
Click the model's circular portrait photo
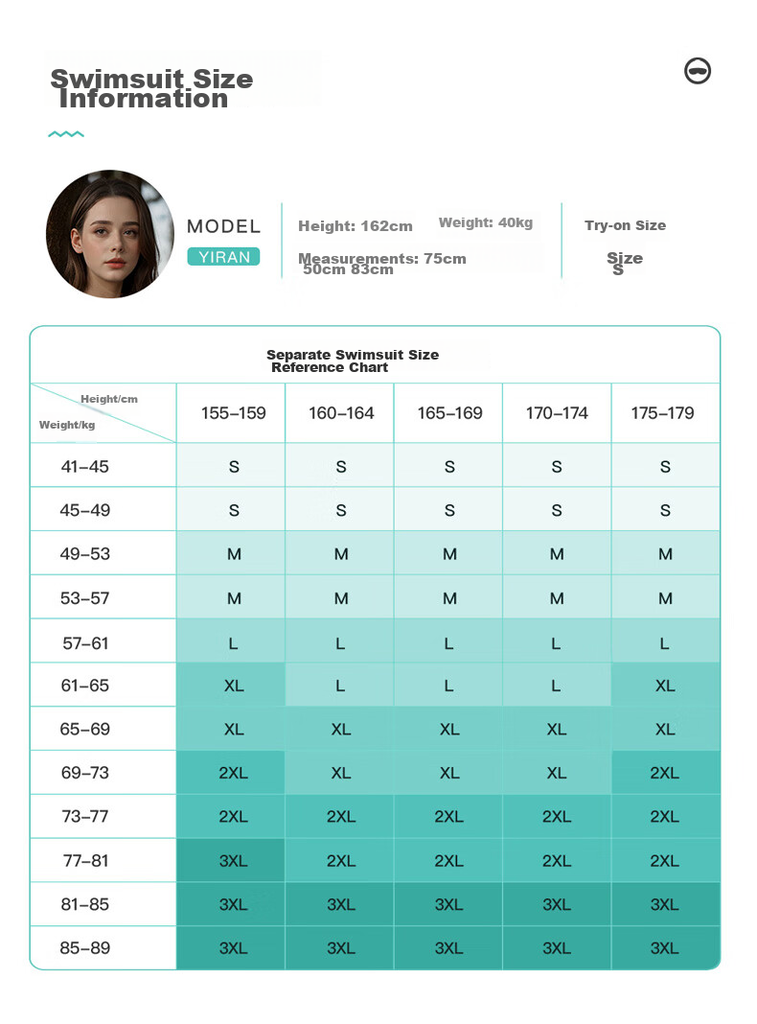110,234
